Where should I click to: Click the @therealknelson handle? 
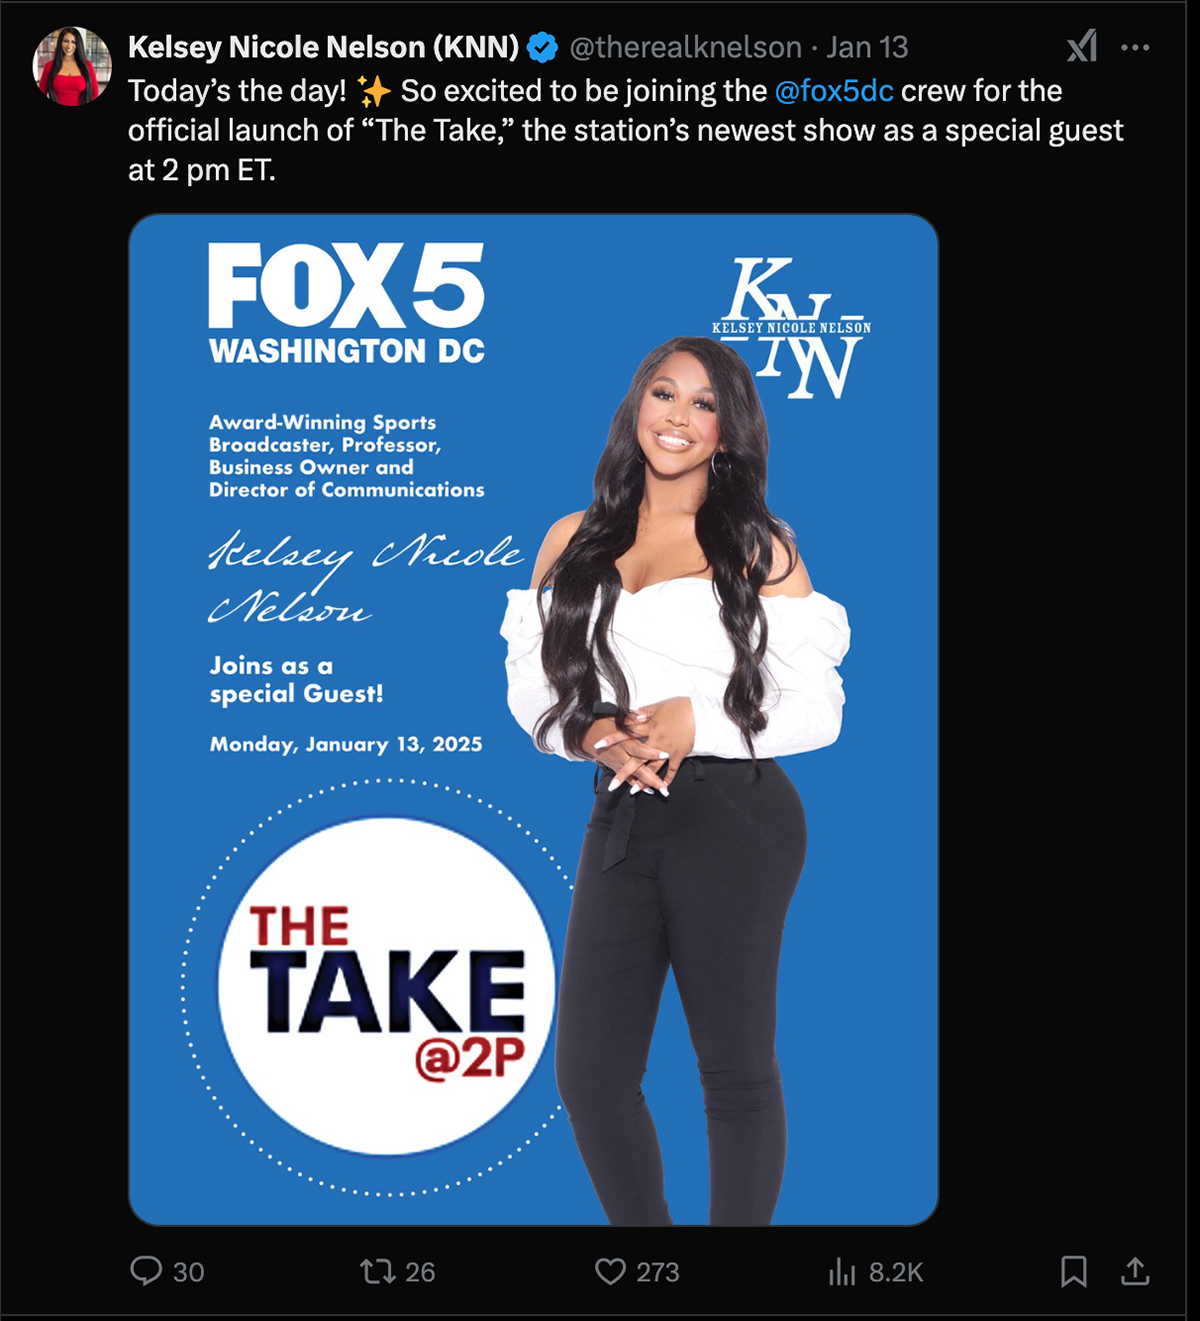point(685,47)
